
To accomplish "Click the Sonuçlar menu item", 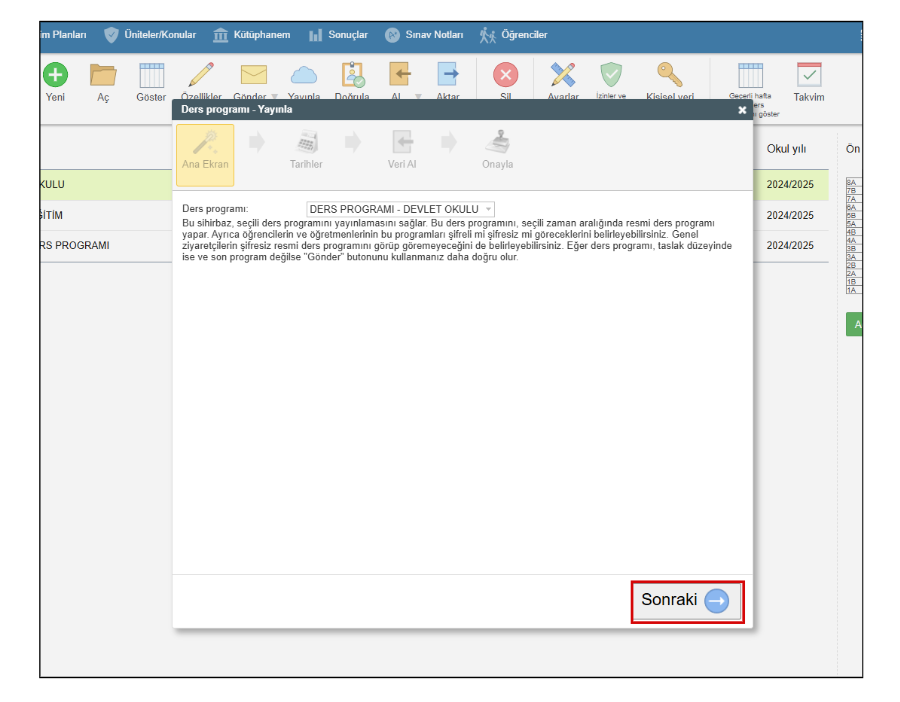I will click(338, 35).
